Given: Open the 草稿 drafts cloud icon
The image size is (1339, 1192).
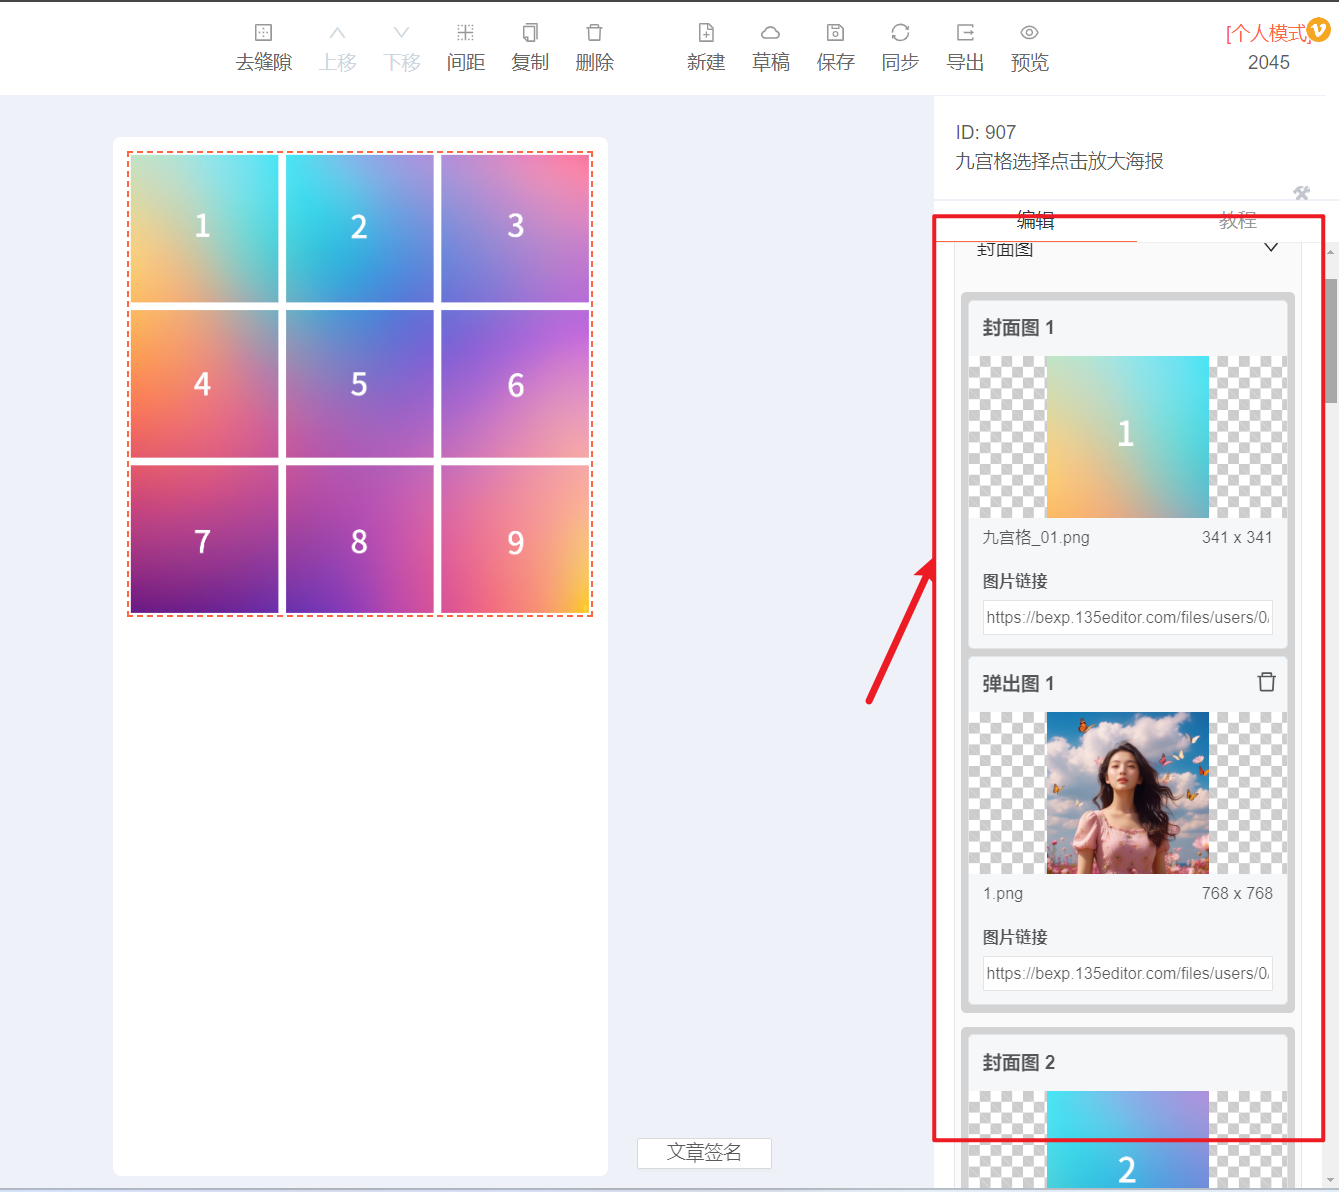Looking at the screenshot, I should click(771, 32).
